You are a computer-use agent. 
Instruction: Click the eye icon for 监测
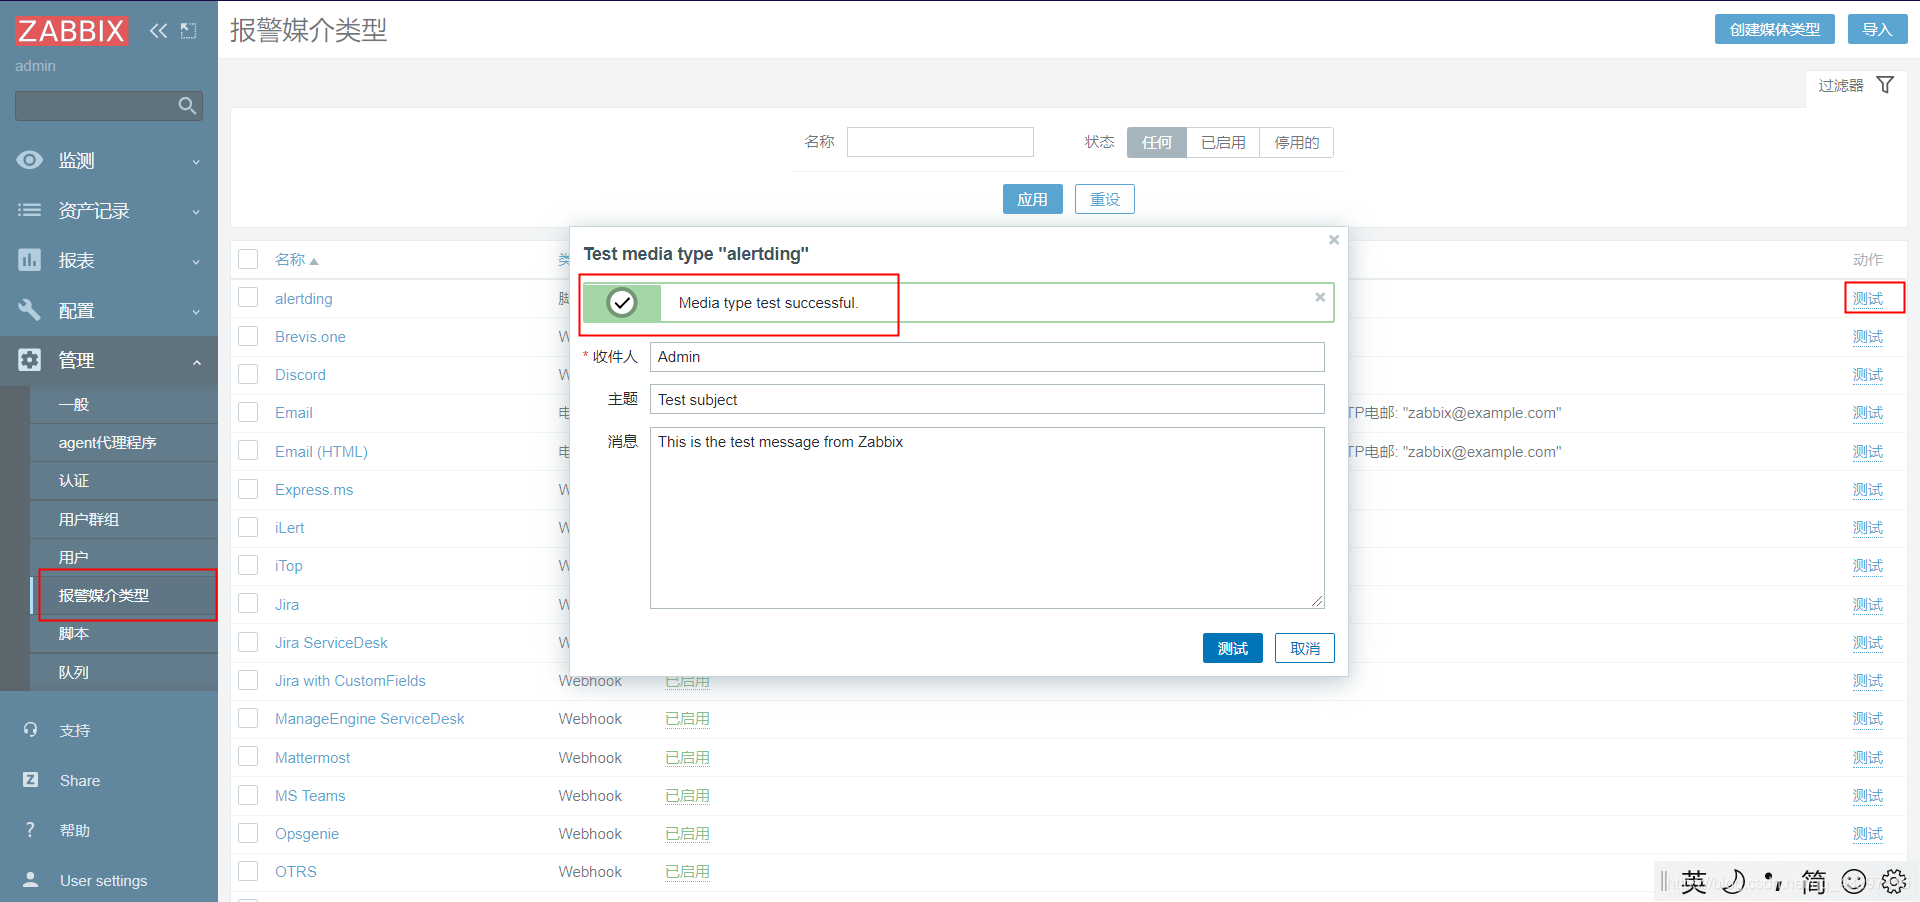tap(30, 160)
